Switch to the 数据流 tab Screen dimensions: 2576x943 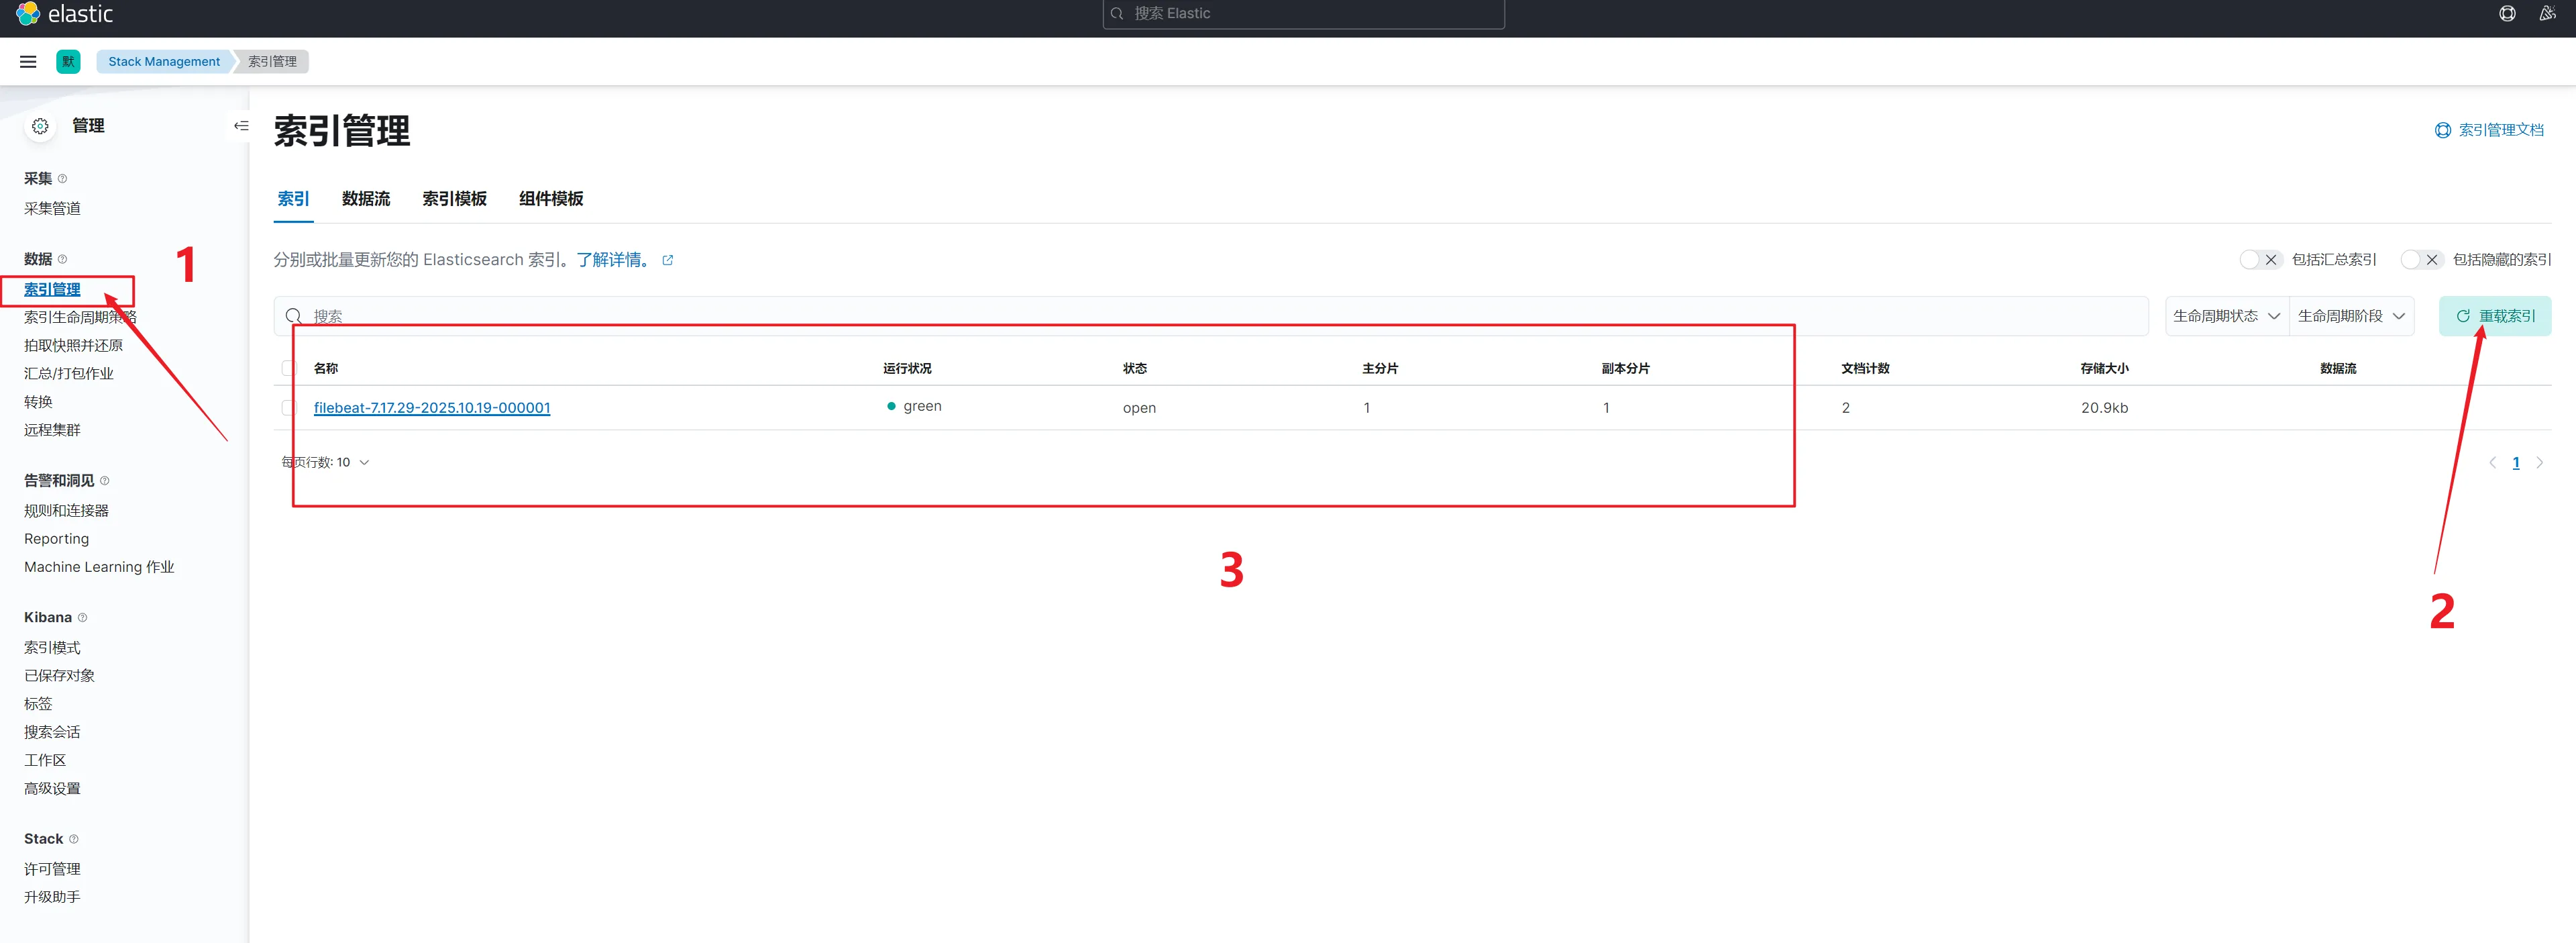tap(366, 199)
